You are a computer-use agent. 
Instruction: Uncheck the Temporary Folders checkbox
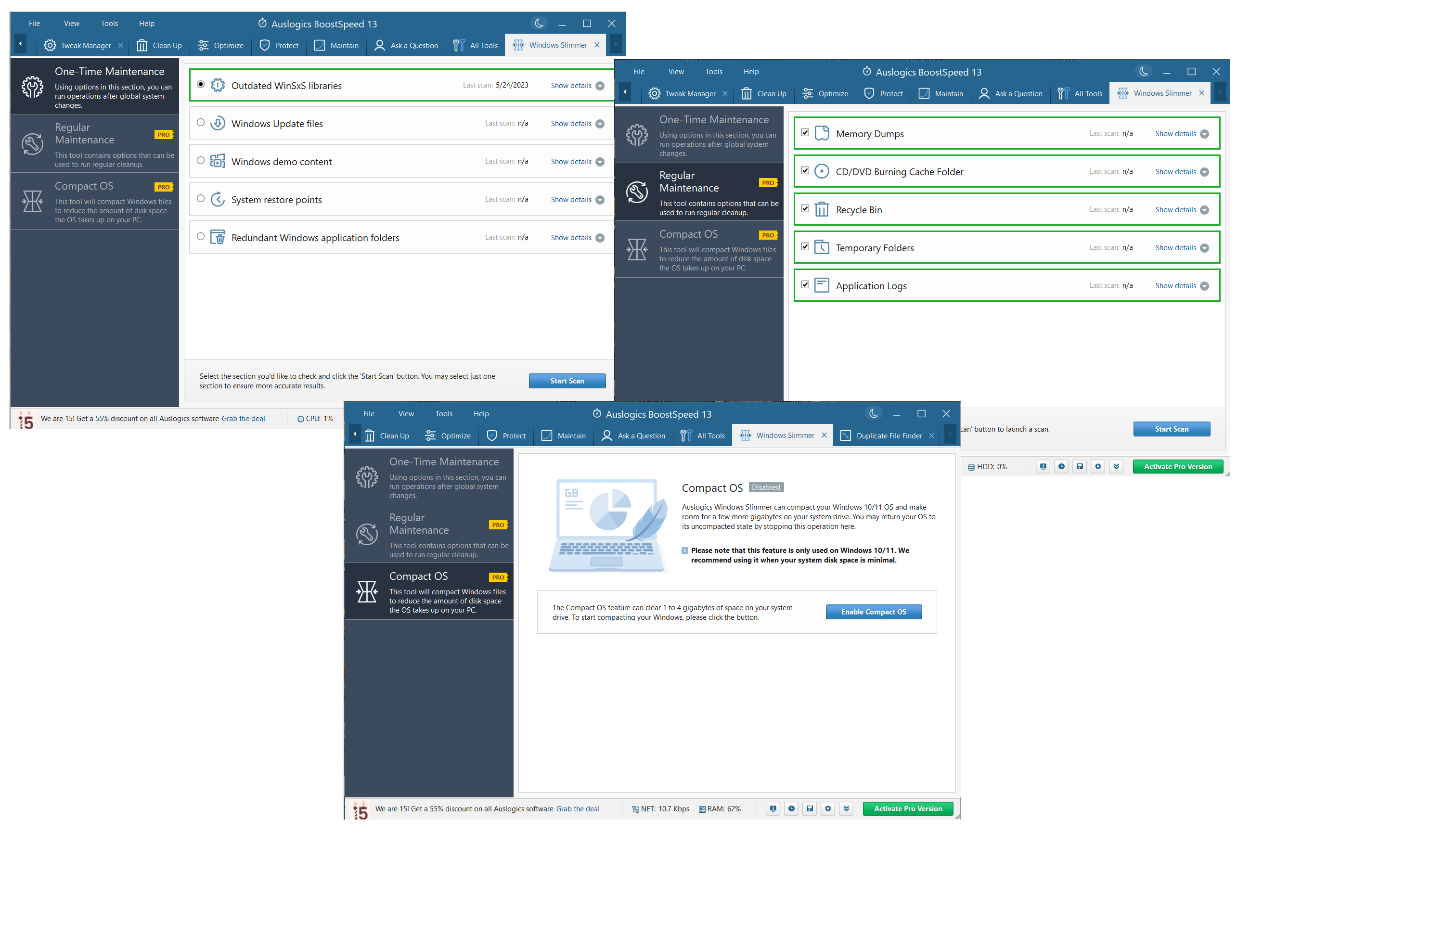(805, 246)
